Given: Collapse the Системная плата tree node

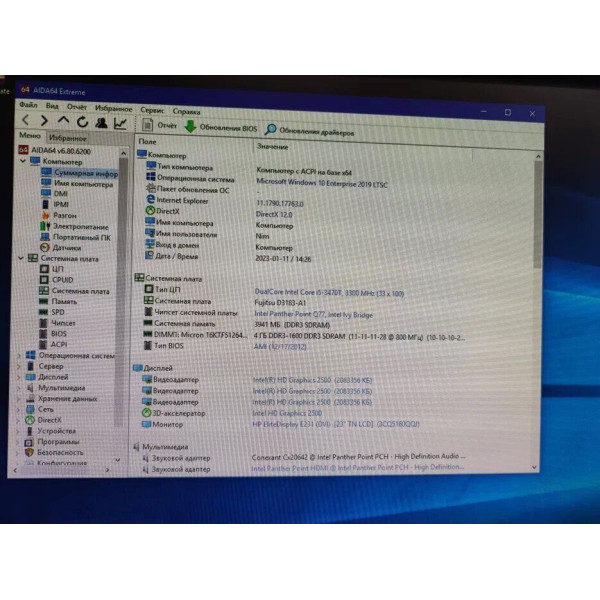Looking at the screenshot, I should (21, 258).
